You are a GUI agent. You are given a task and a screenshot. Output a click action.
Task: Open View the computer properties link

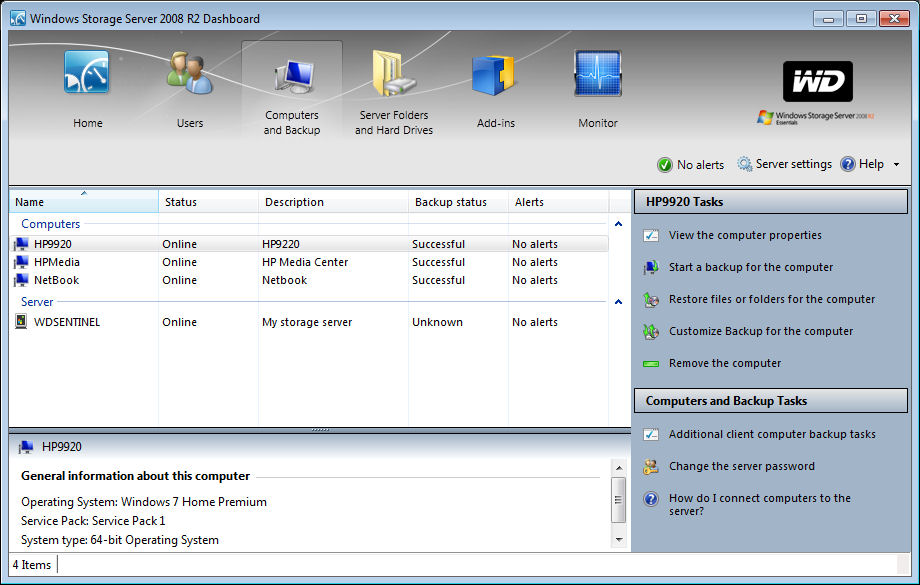tap(745, 235)
